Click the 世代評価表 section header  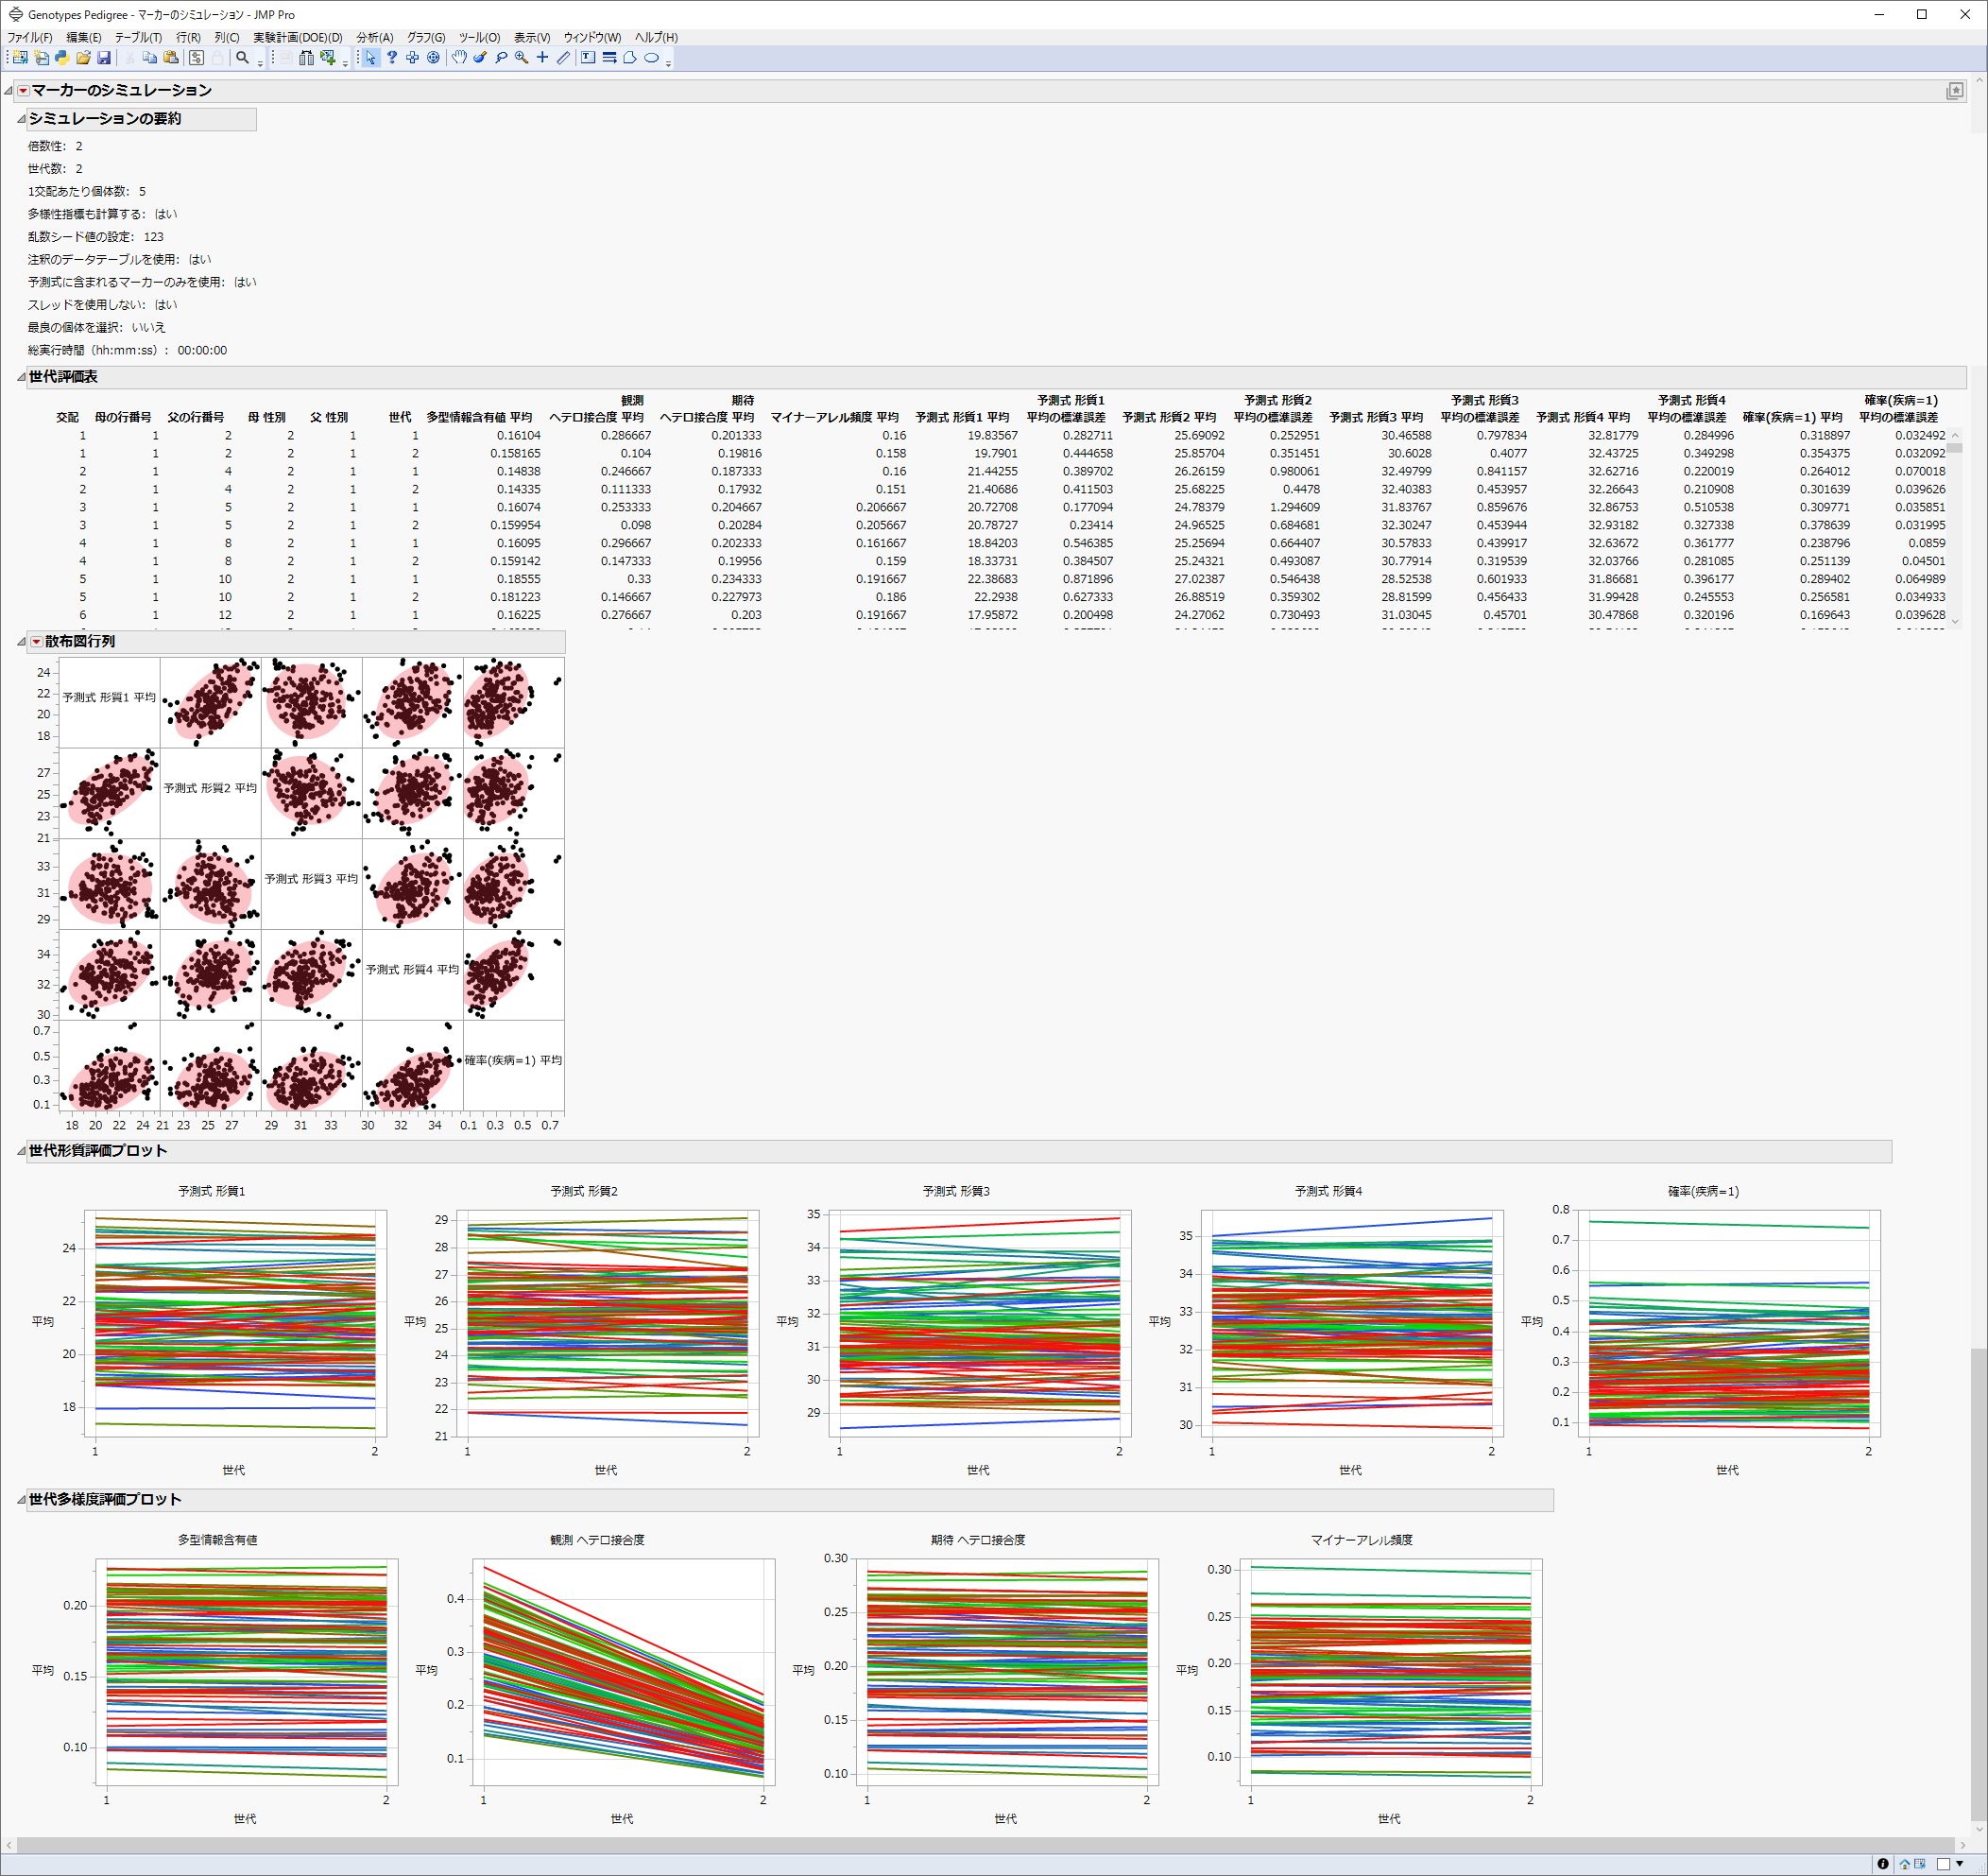point(63,377)
